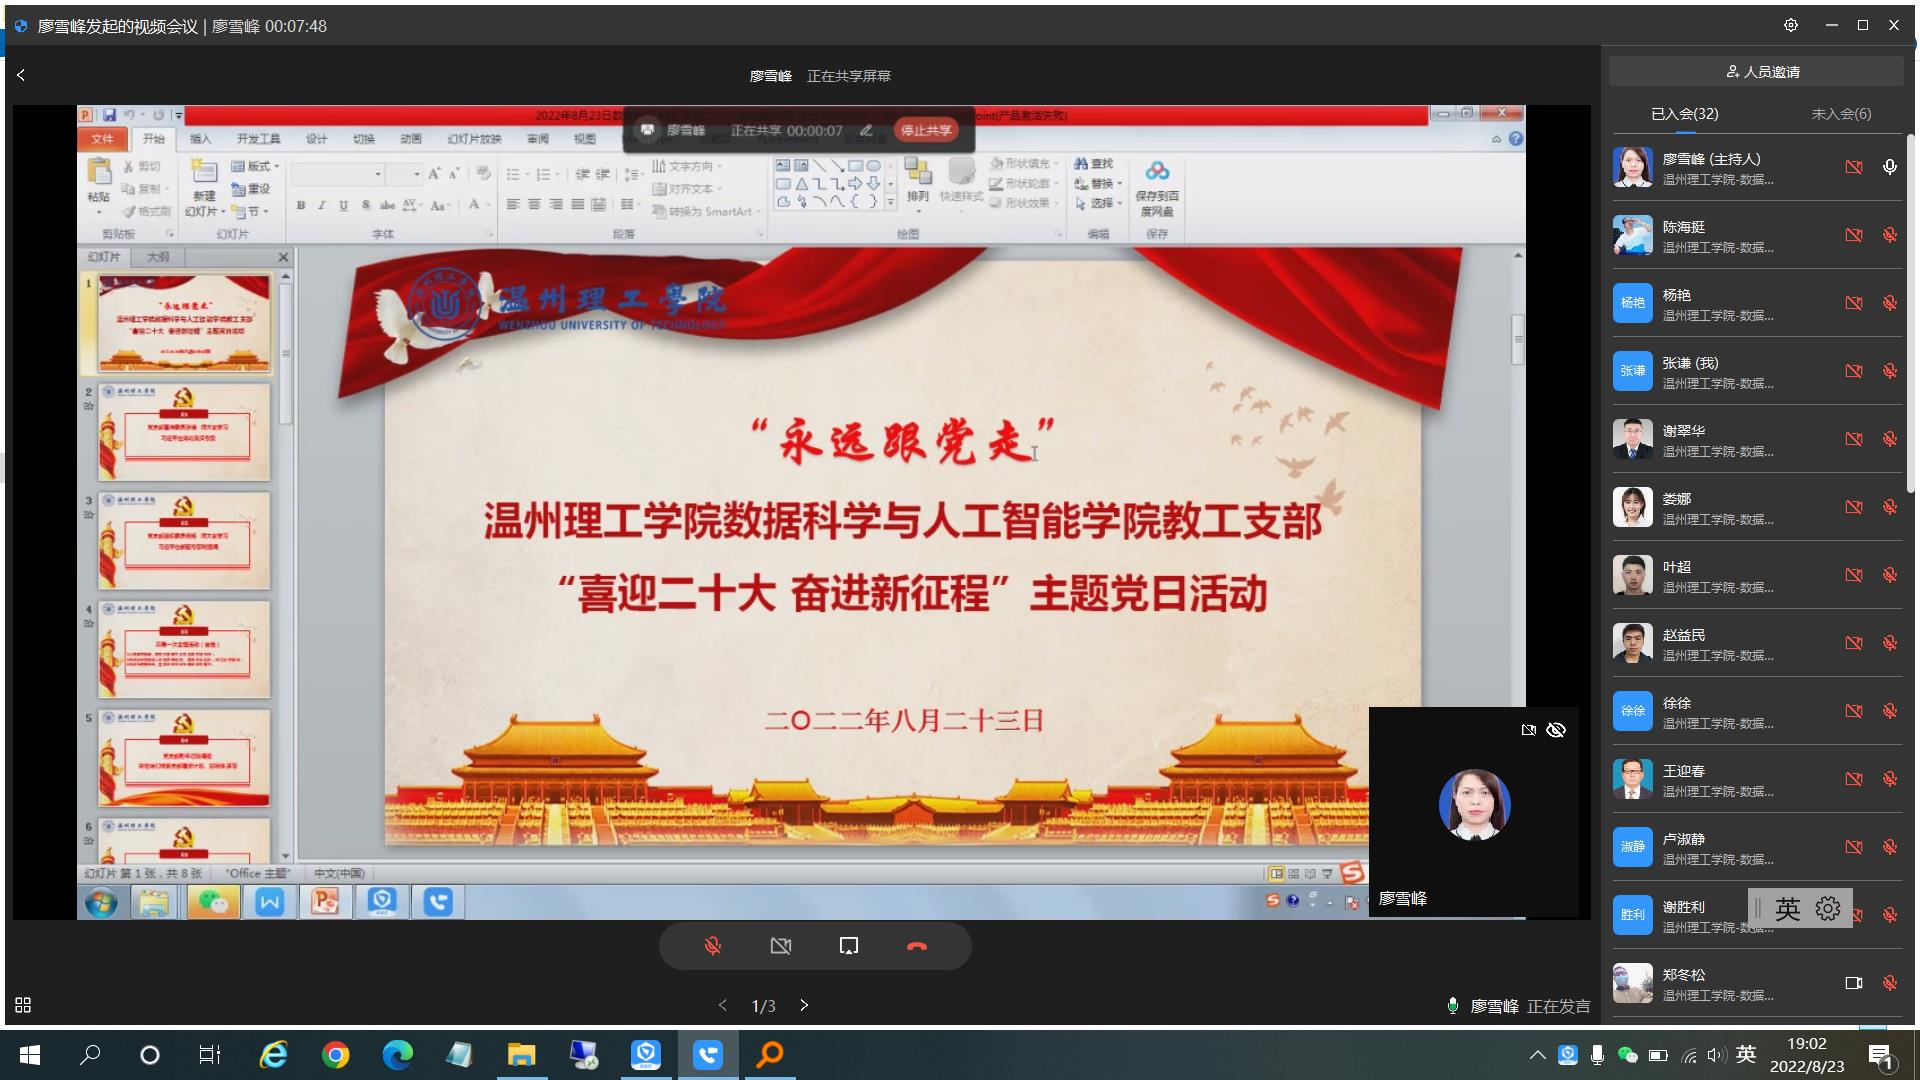1920x1080 pixels.
Task: Open Chrome from the Windows taskbar
Action: pyautogui.click(x=336, y=1055)
